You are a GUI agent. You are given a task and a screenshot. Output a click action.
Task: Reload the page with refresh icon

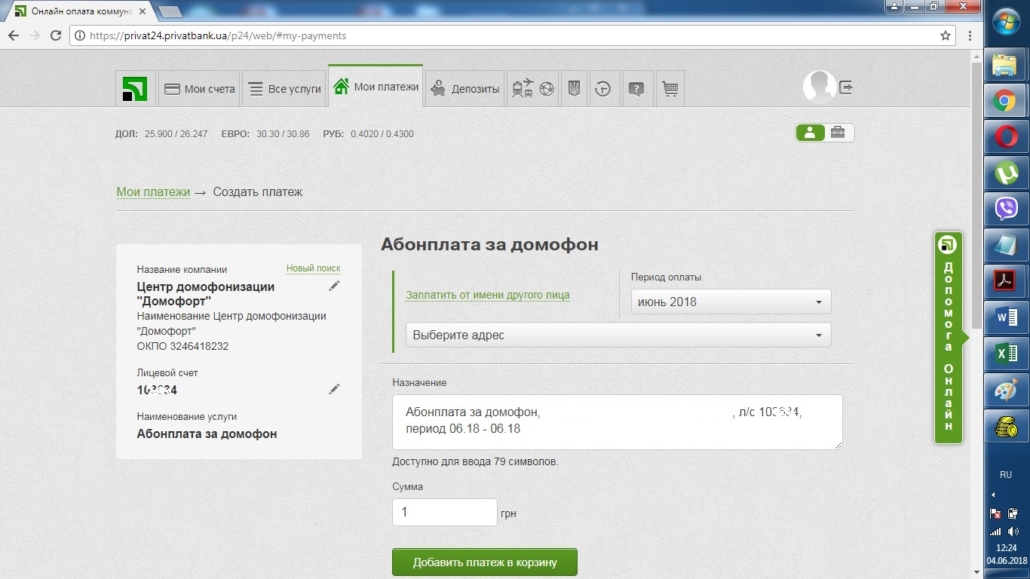pyautogui.click(x=56, y=35)
